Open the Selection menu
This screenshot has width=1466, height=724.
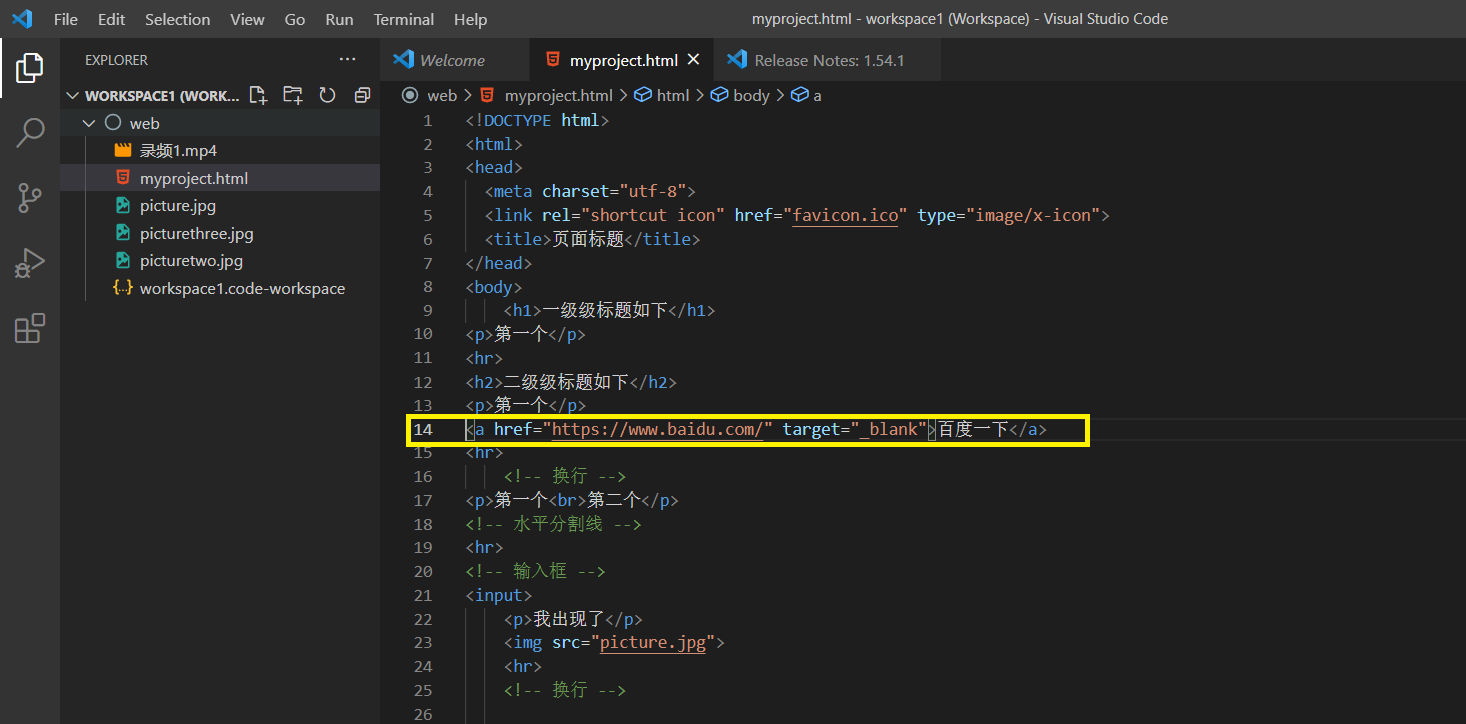(178, 19)
